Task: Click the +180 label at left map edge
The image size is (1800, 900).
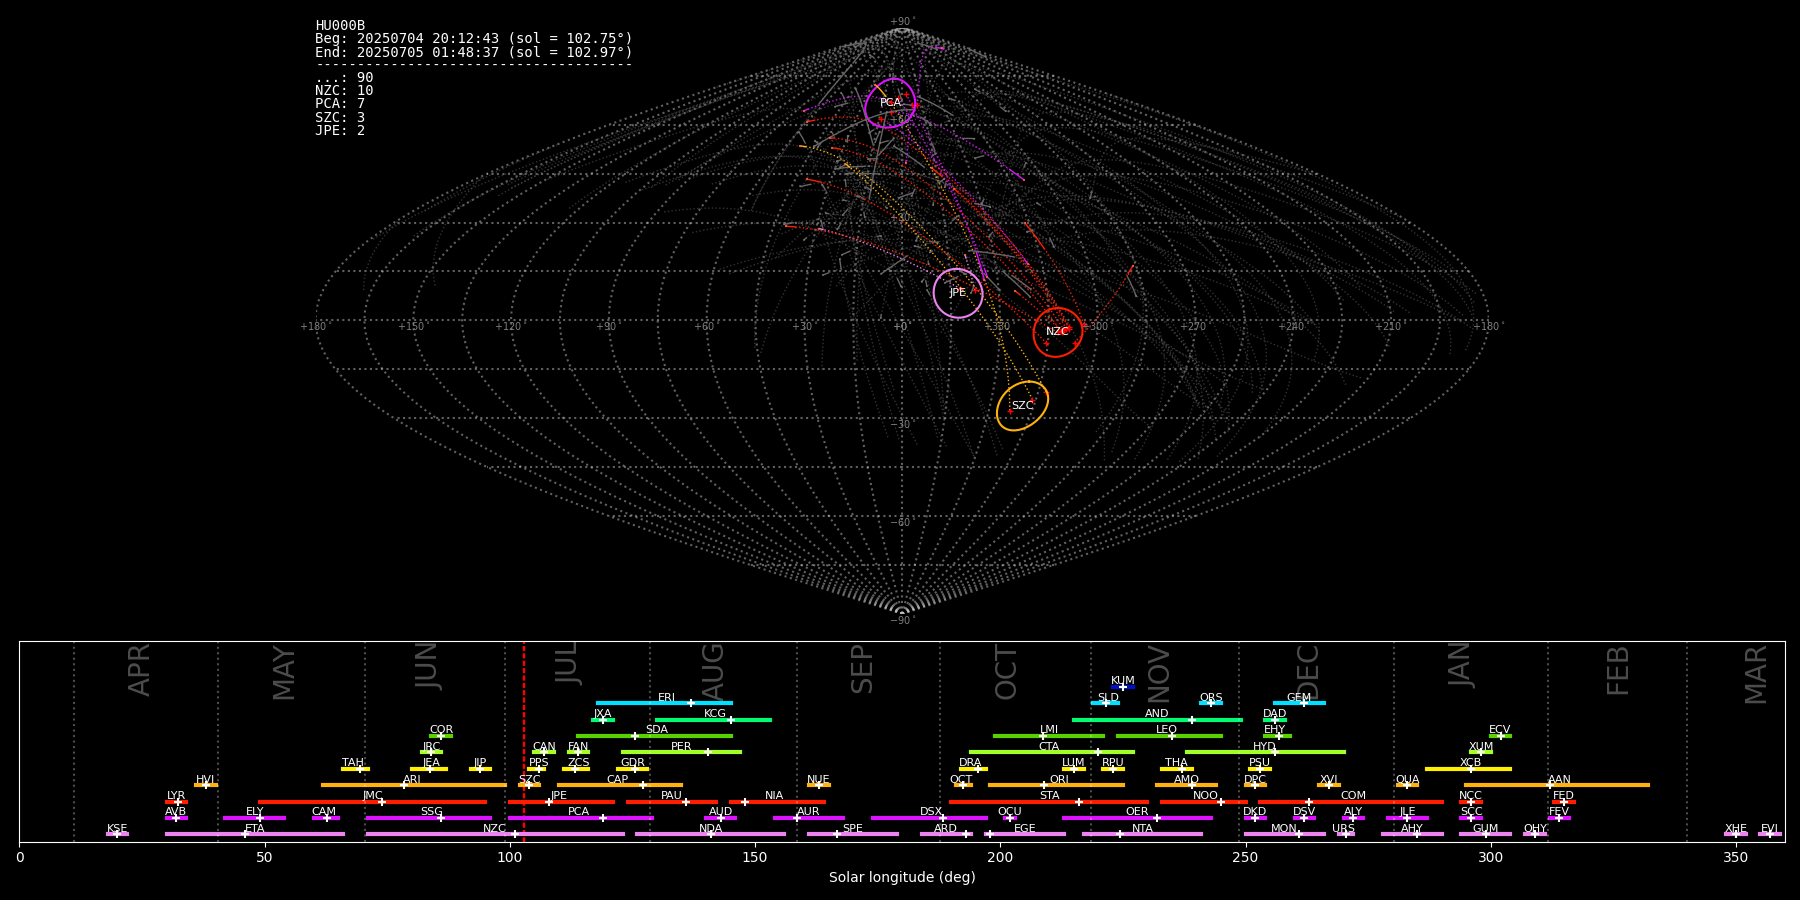Action: [313, 327]
